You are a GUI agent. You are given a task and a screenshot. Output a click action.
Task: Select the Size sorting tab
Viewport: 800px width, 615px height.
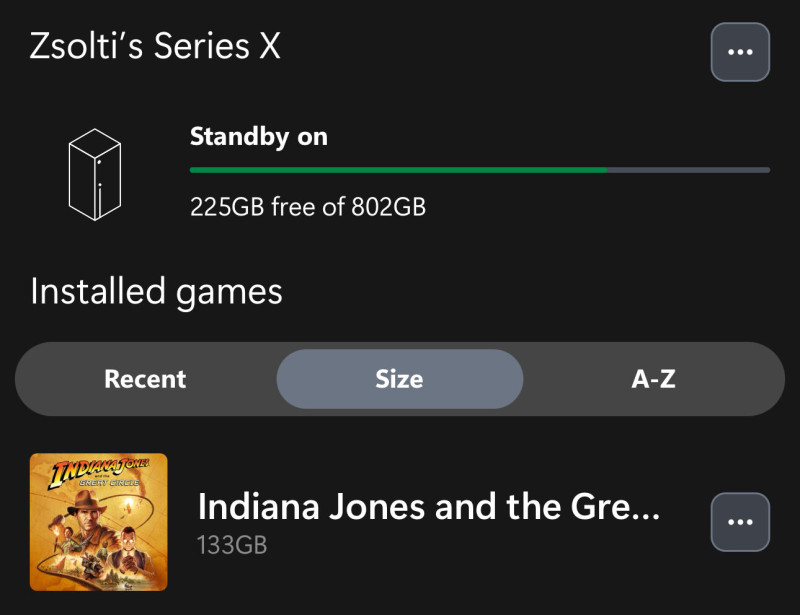pyautogui.click(x=399, y=379)
